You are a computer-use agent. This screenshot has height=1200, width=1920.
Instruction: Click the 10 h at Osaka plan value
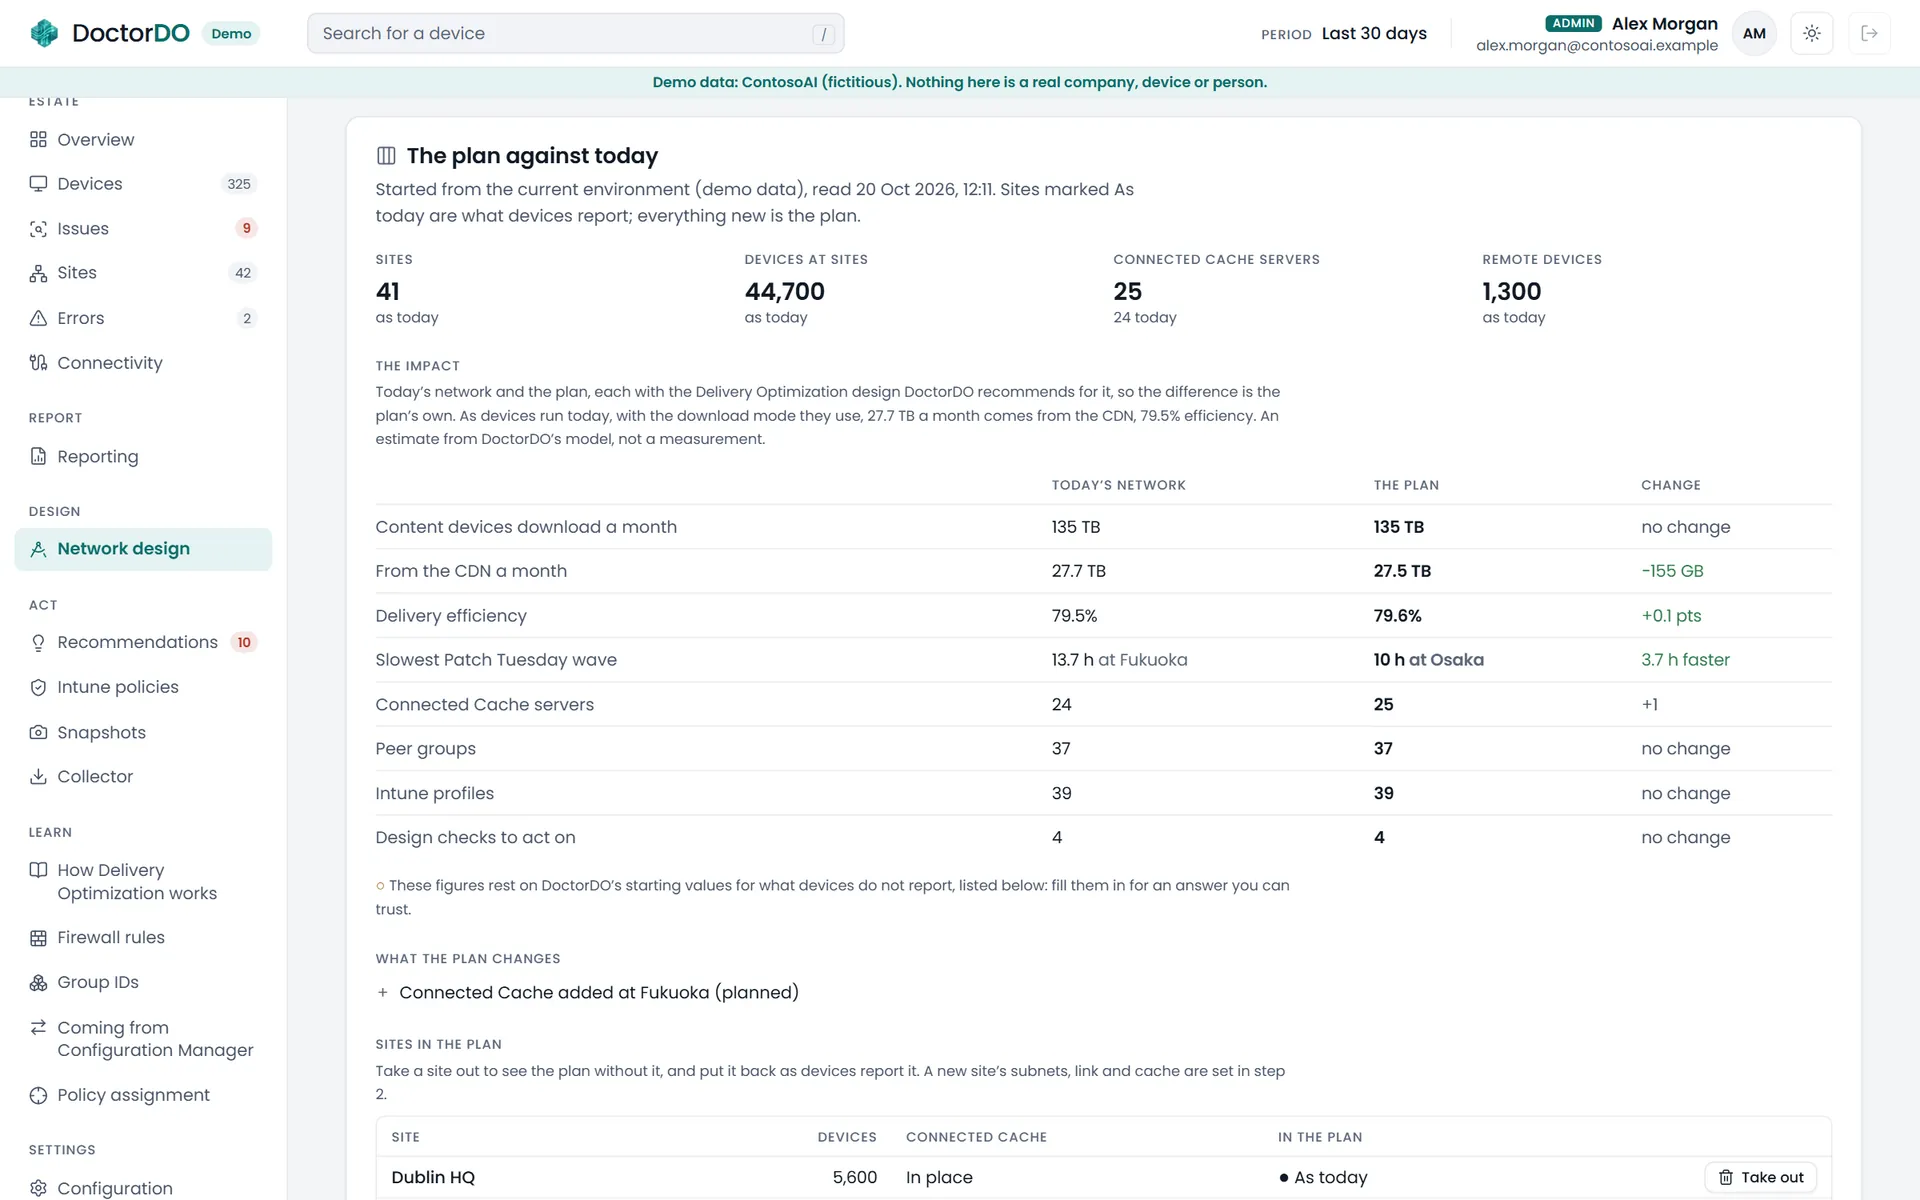point(1428,660)
